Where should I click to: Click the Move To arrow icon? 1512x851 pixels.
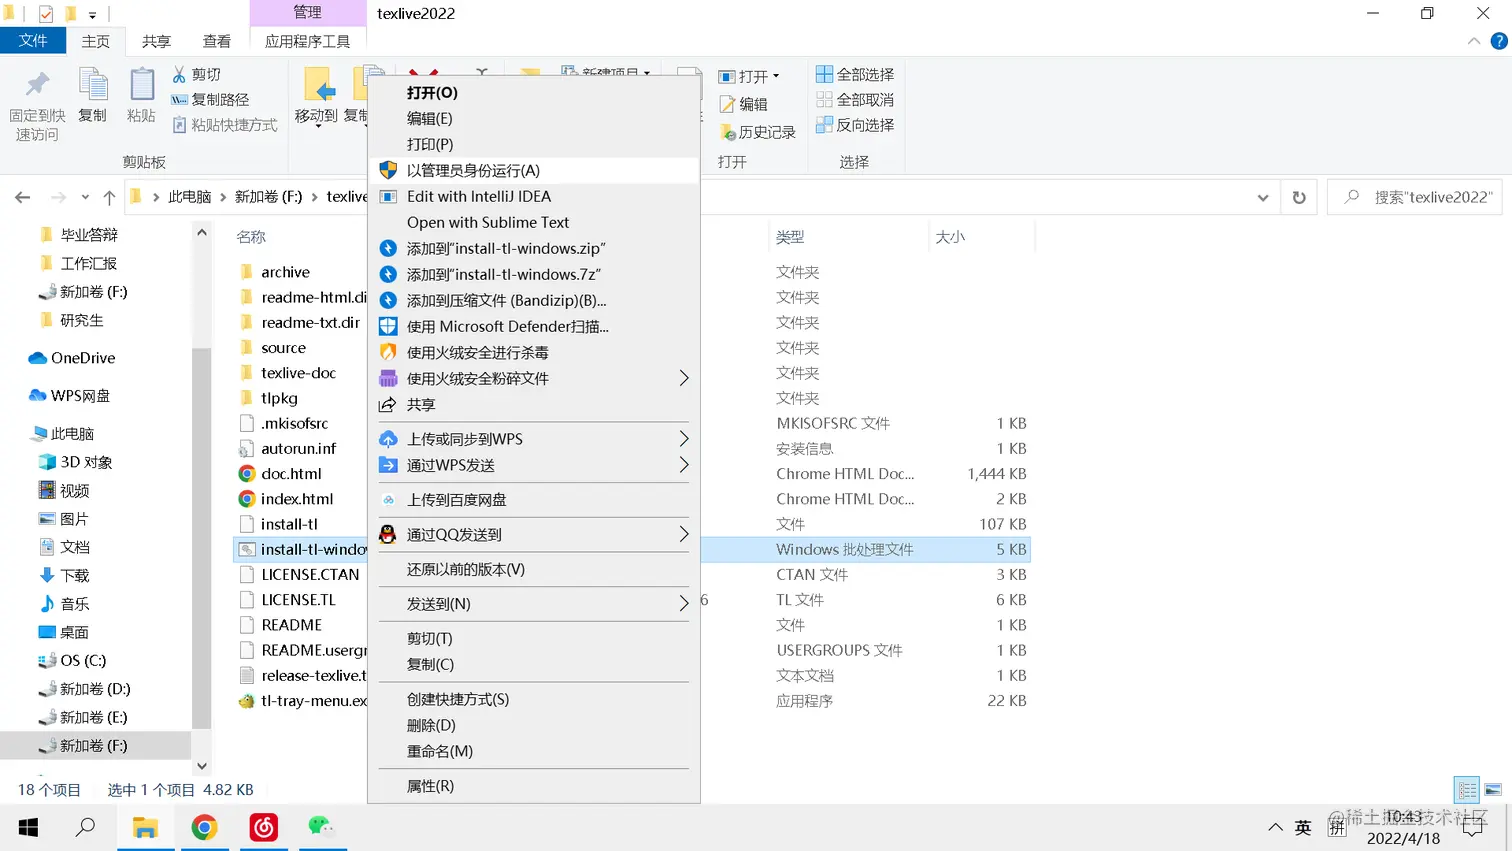[x=319, y=86]
